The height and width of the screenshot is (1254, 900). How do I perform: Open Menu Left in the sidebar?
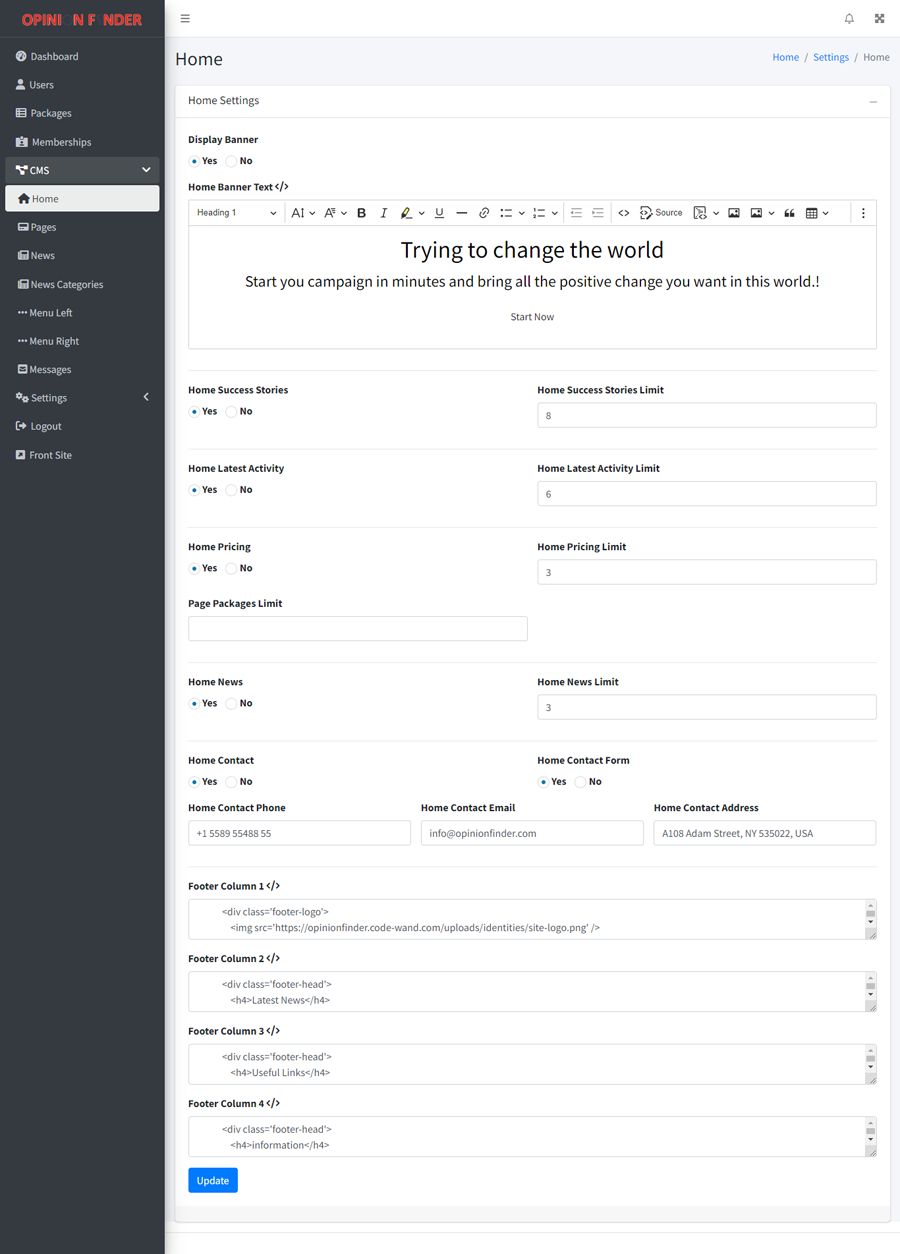point(82,313)
